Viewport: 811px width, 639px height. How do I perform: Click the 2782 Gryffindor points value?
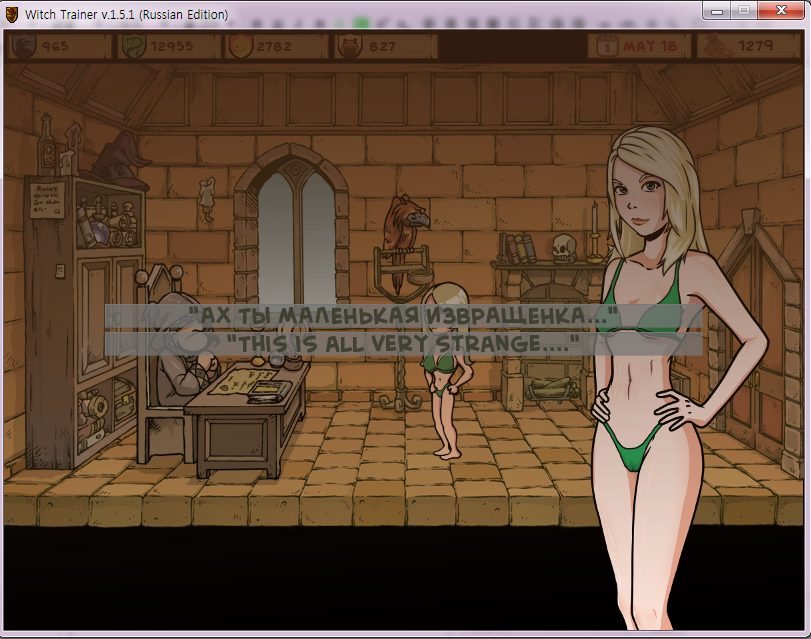[274, 47]
